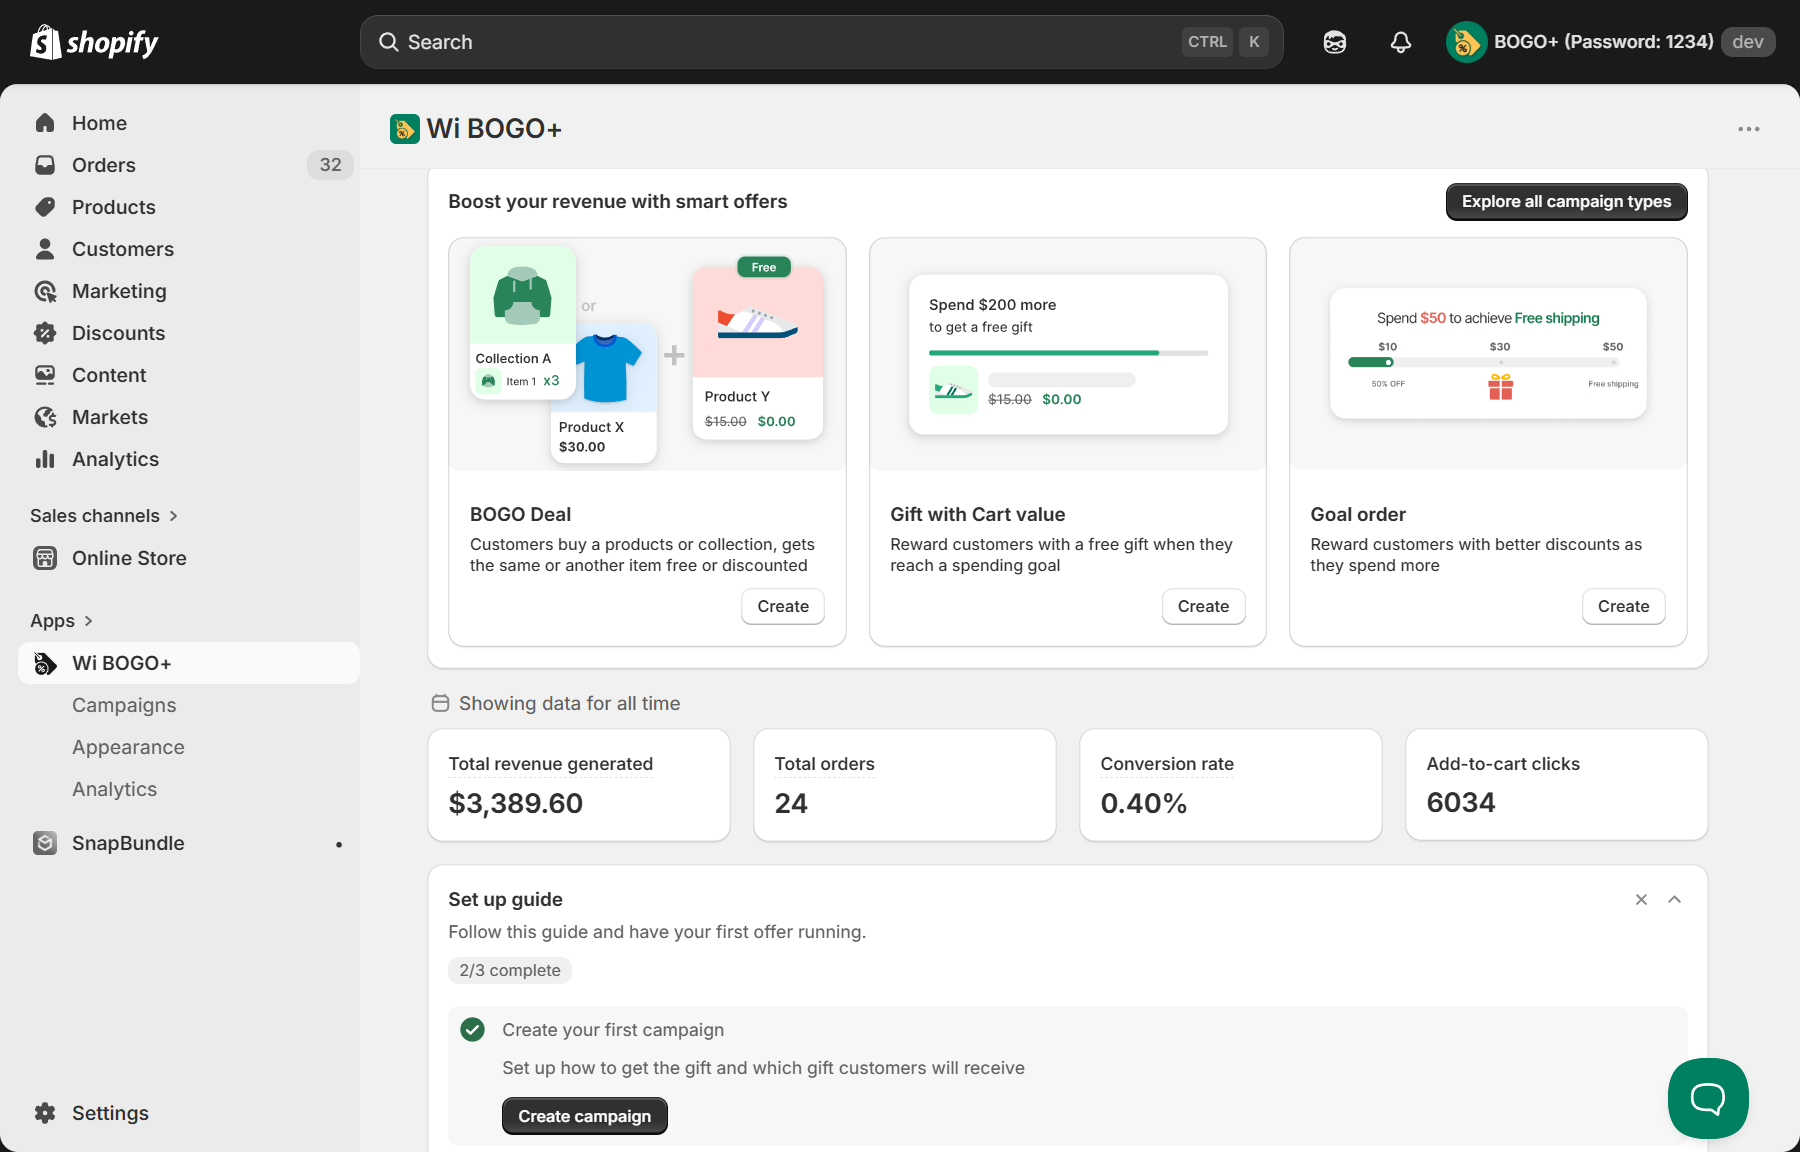
Task: Click the Conversion rate card
Action: (x=1231, y=785)
